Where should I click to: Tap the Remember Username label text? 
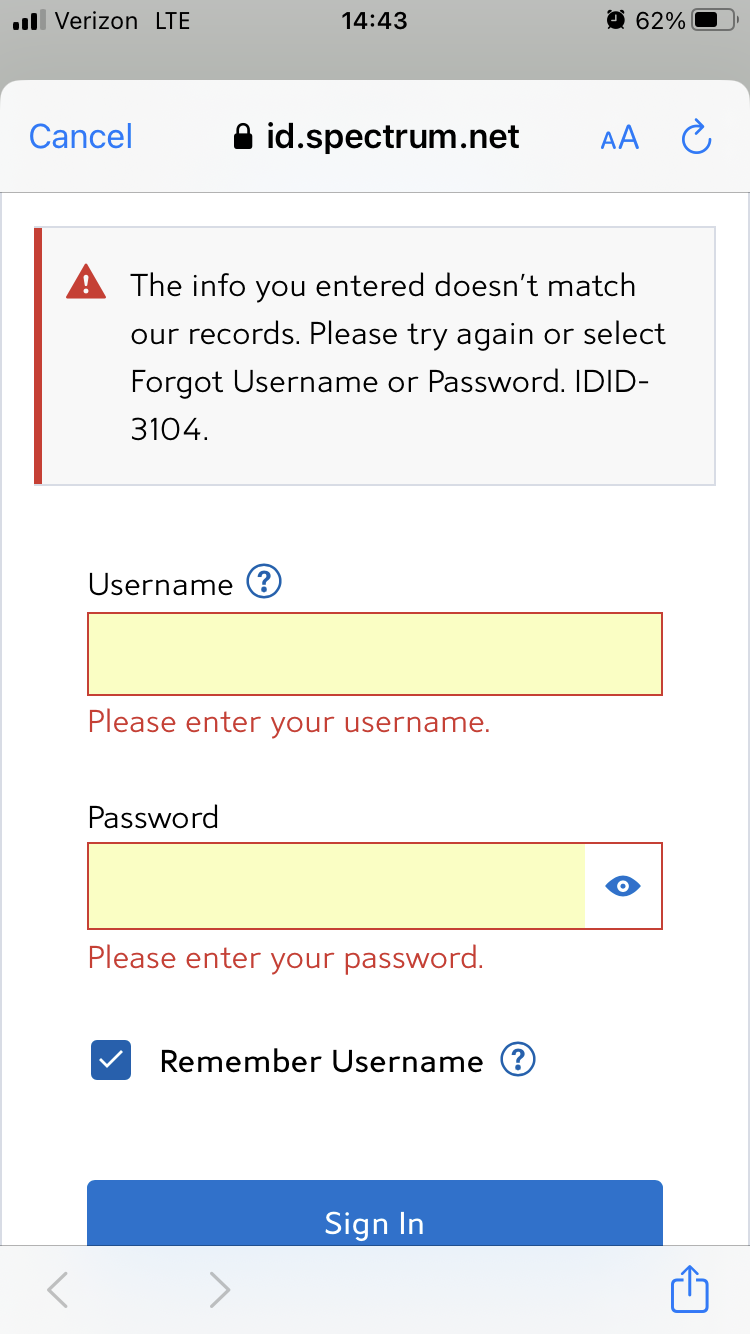point(321,1061)
